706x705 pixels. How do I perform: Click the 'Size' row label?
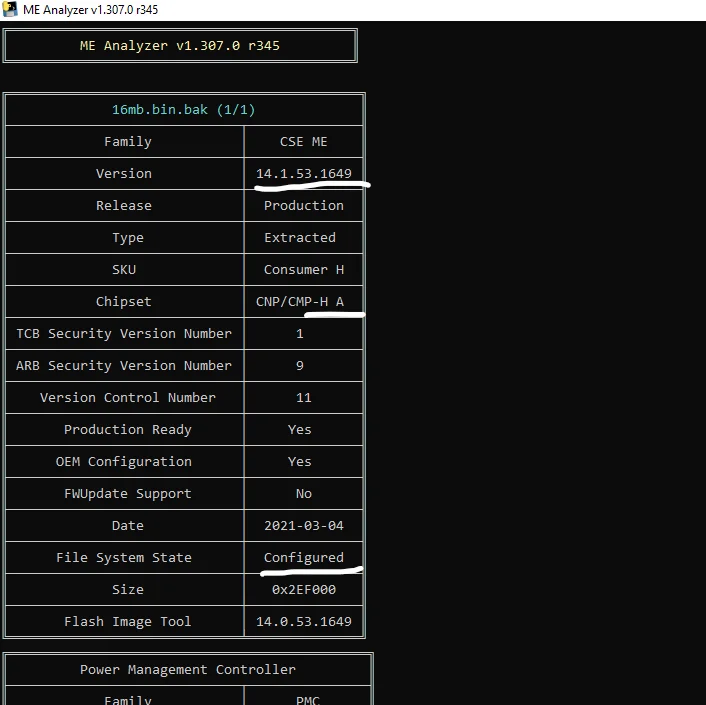click(x=128, y=589)
